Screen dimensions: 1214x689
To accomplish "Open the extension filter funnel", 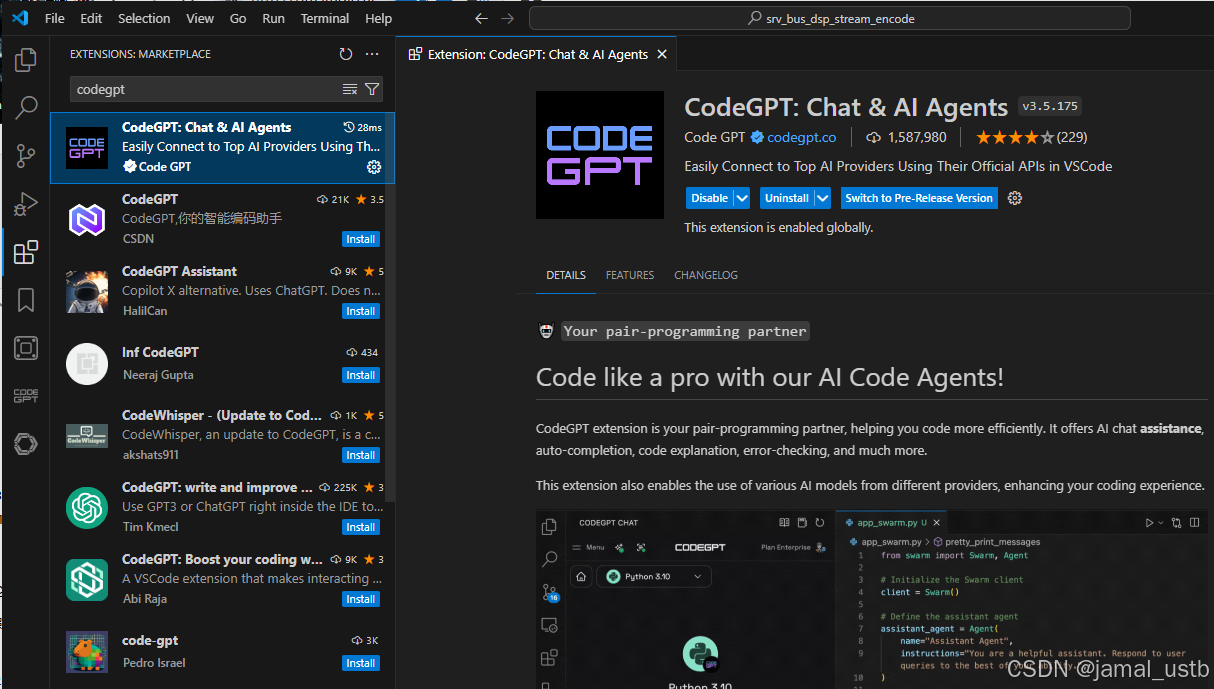I will (x=372, y=89).
